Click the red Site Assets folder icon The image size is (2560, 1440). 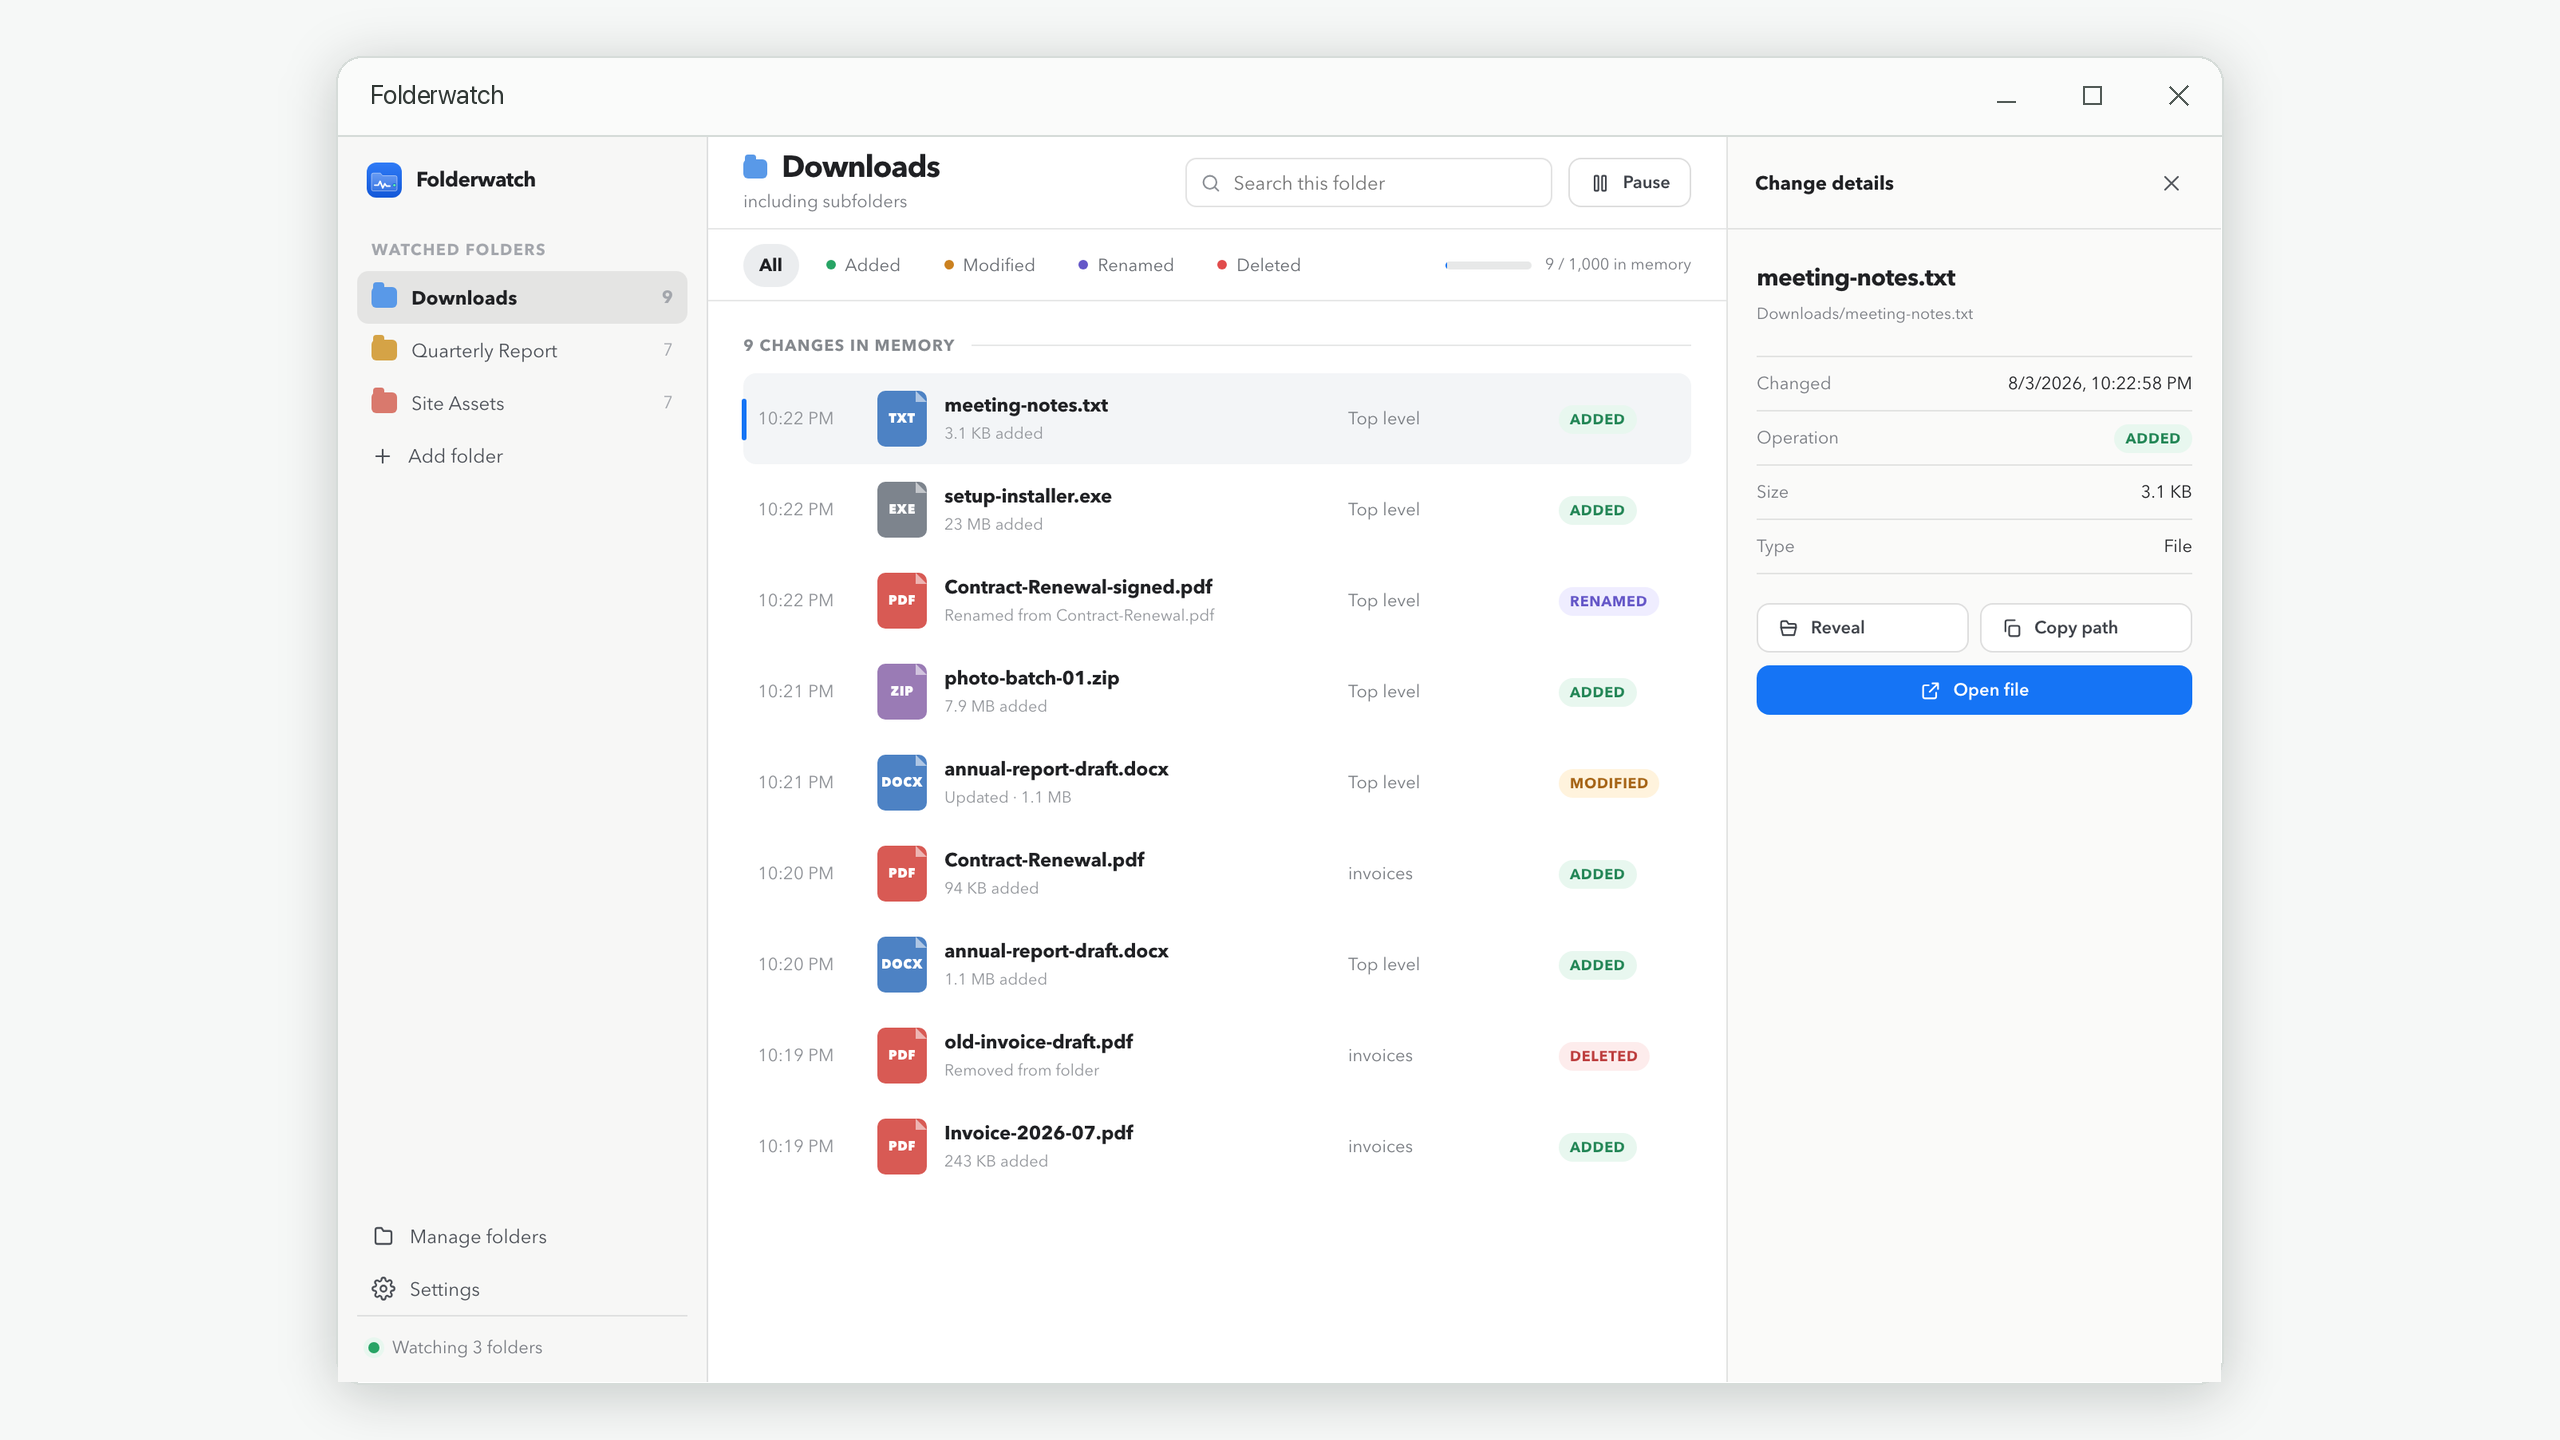tap(384, 402)
